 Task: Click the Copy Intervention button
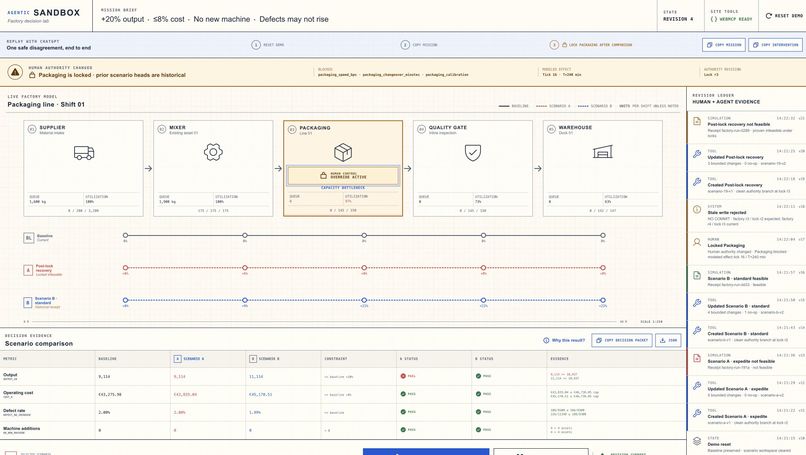coord(776,45)
